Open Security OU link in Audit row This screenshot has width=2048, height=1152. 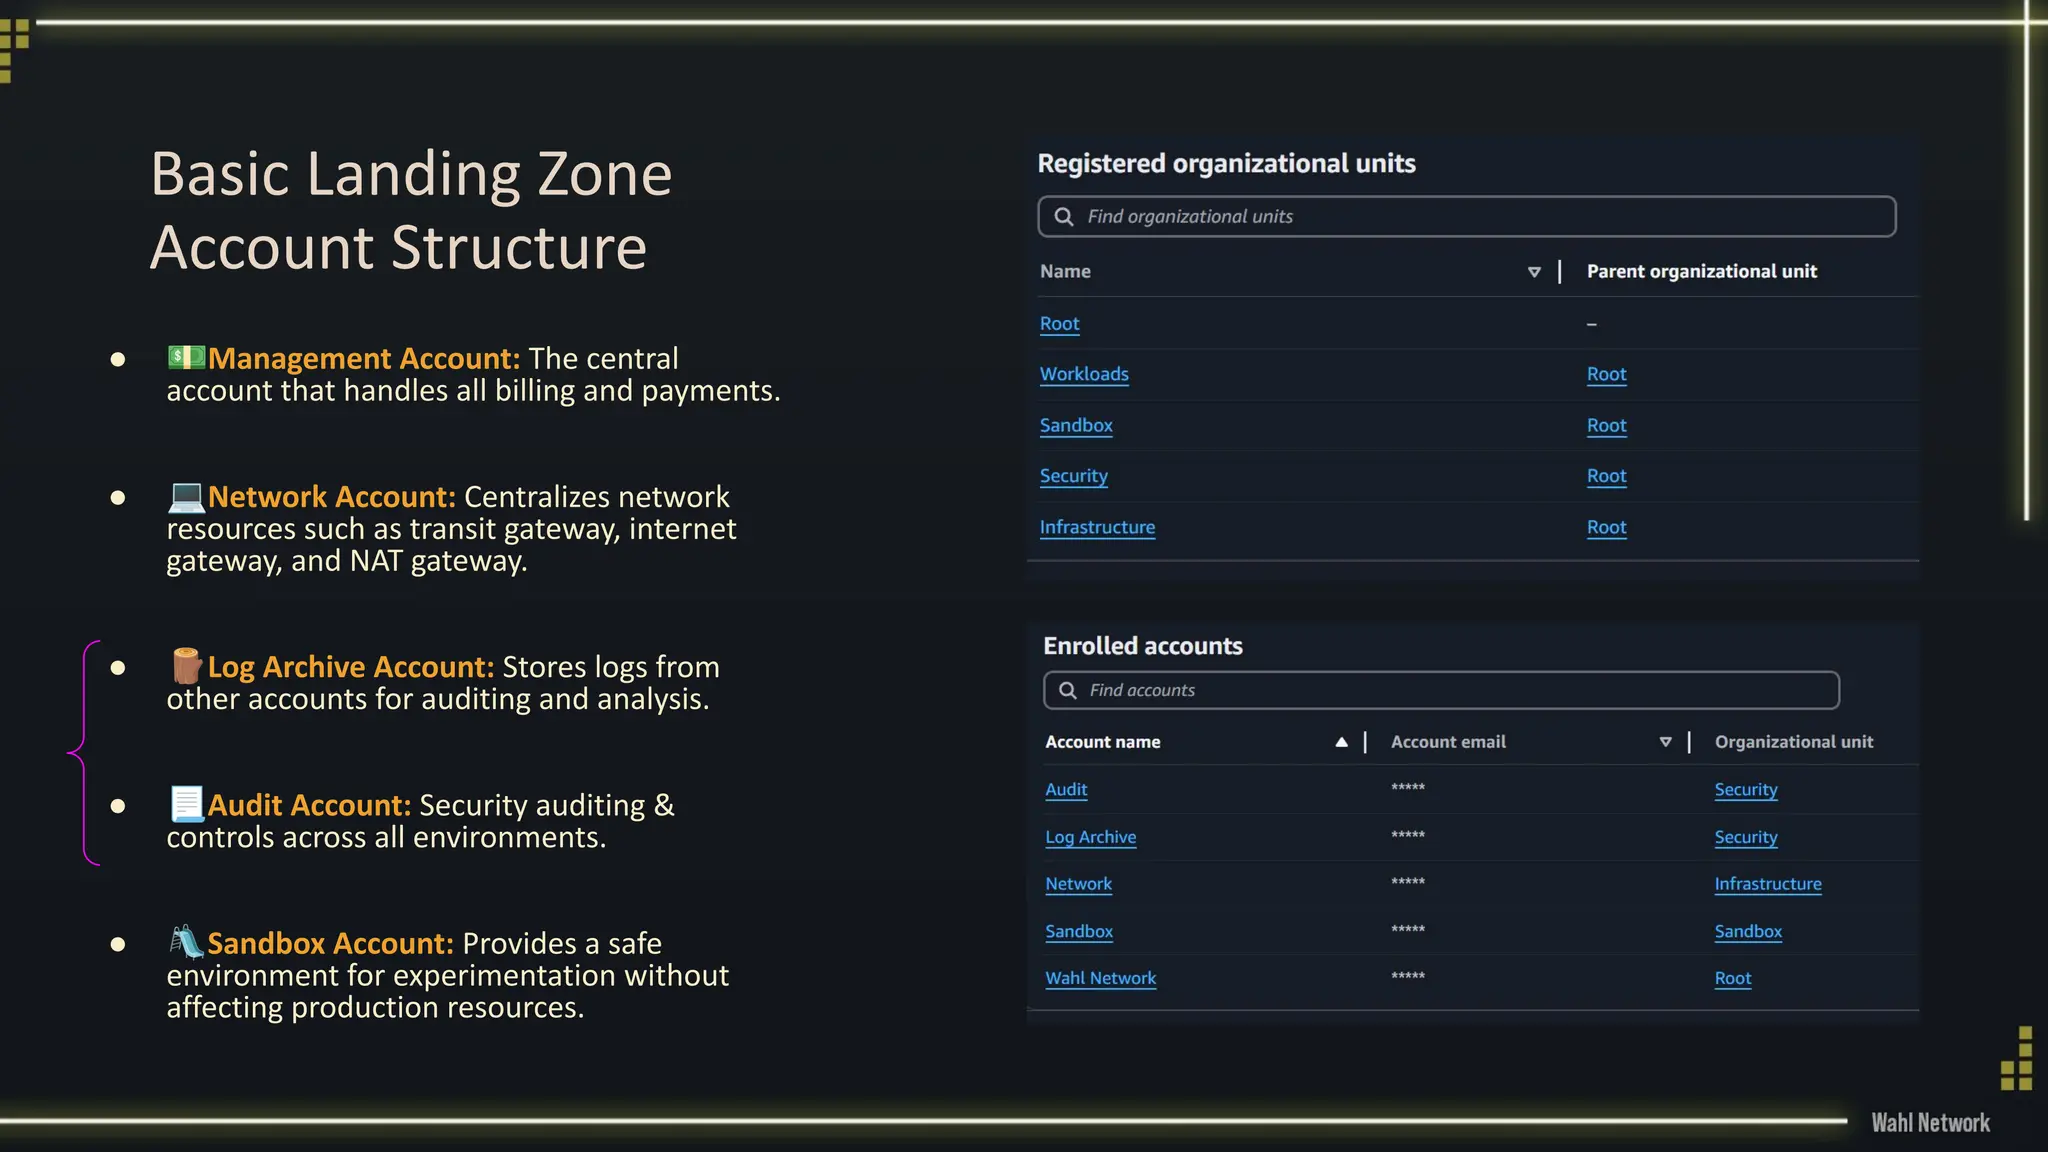point(1746,790)
